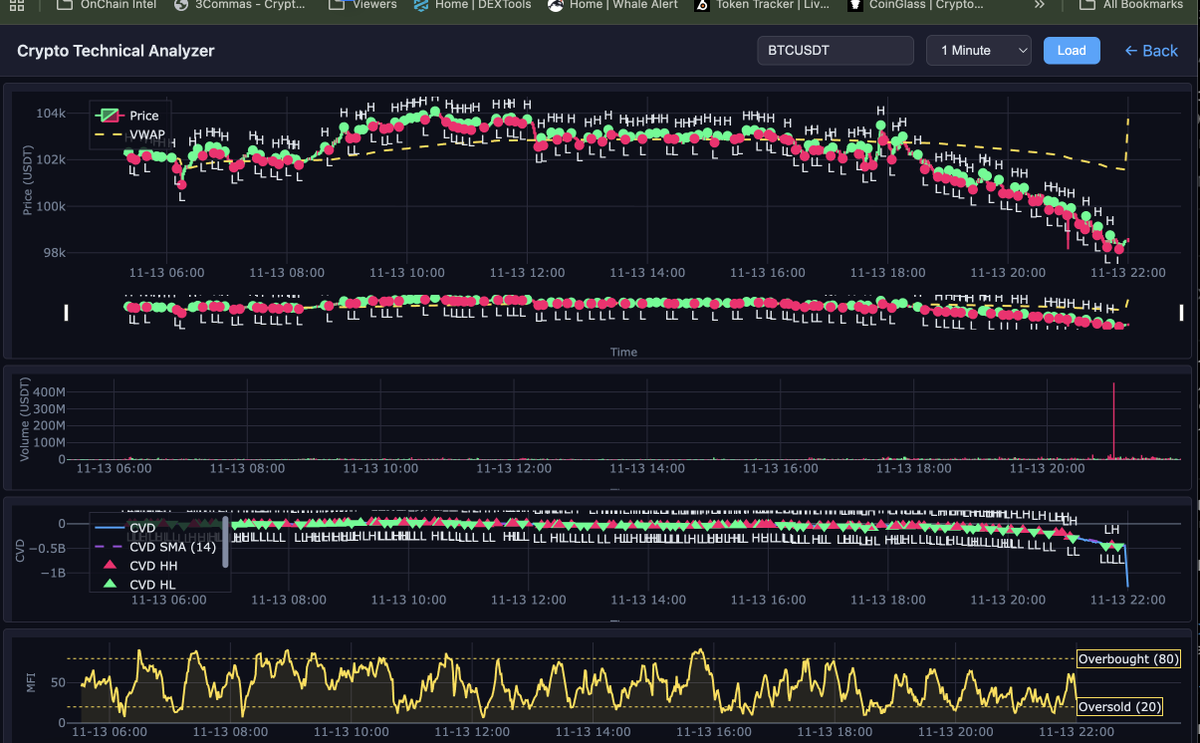Viewport: 1200px width, 743px height.
Task: Click the 400M volume axis label
Action: point(48,393)
